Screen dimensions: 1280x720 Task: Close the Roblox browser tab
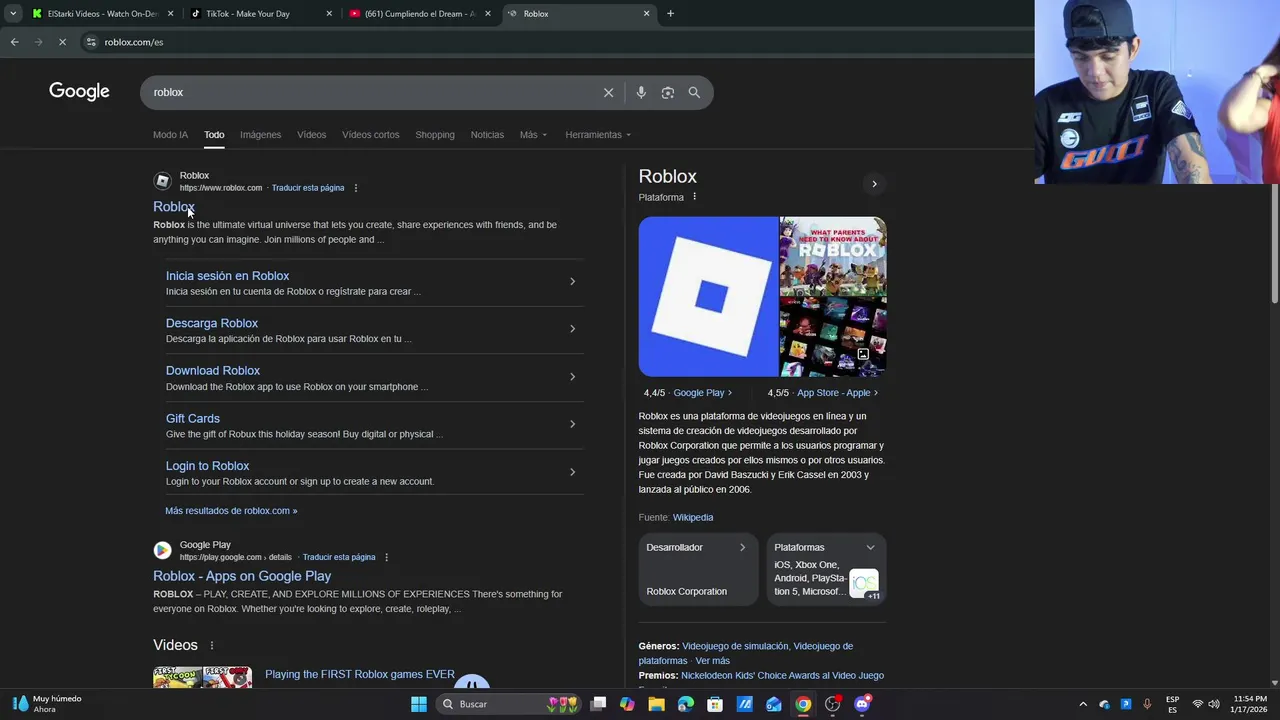click(646, 14)
